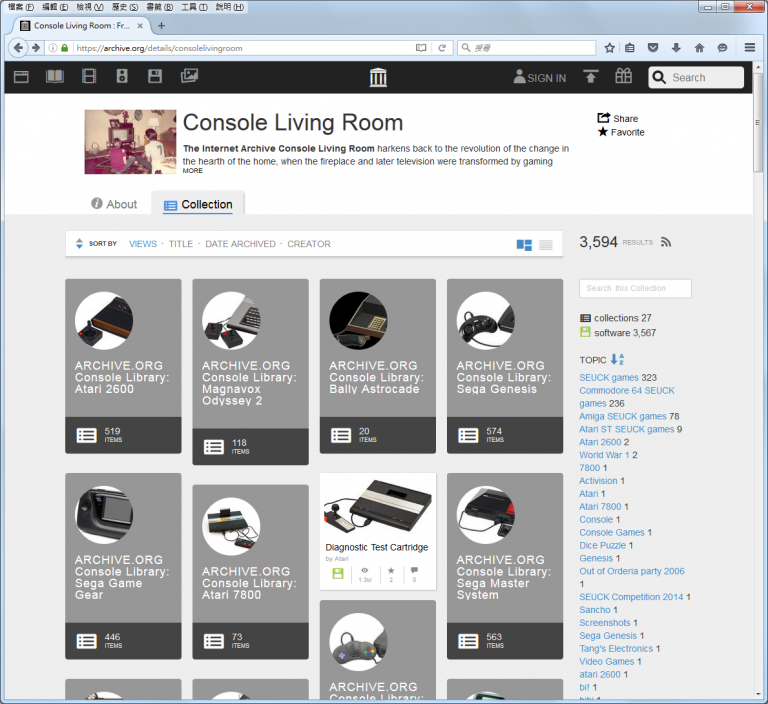Open the Sega Master System library tile
The width and height of the screenshot is (768, 704).
[505, 566]
